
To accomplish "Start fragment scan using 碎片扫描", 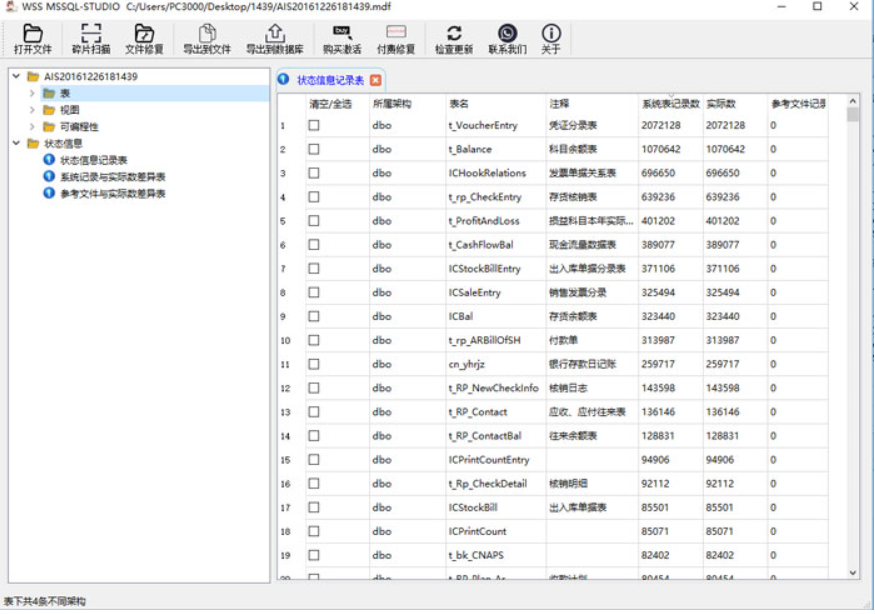I will 91,38.
